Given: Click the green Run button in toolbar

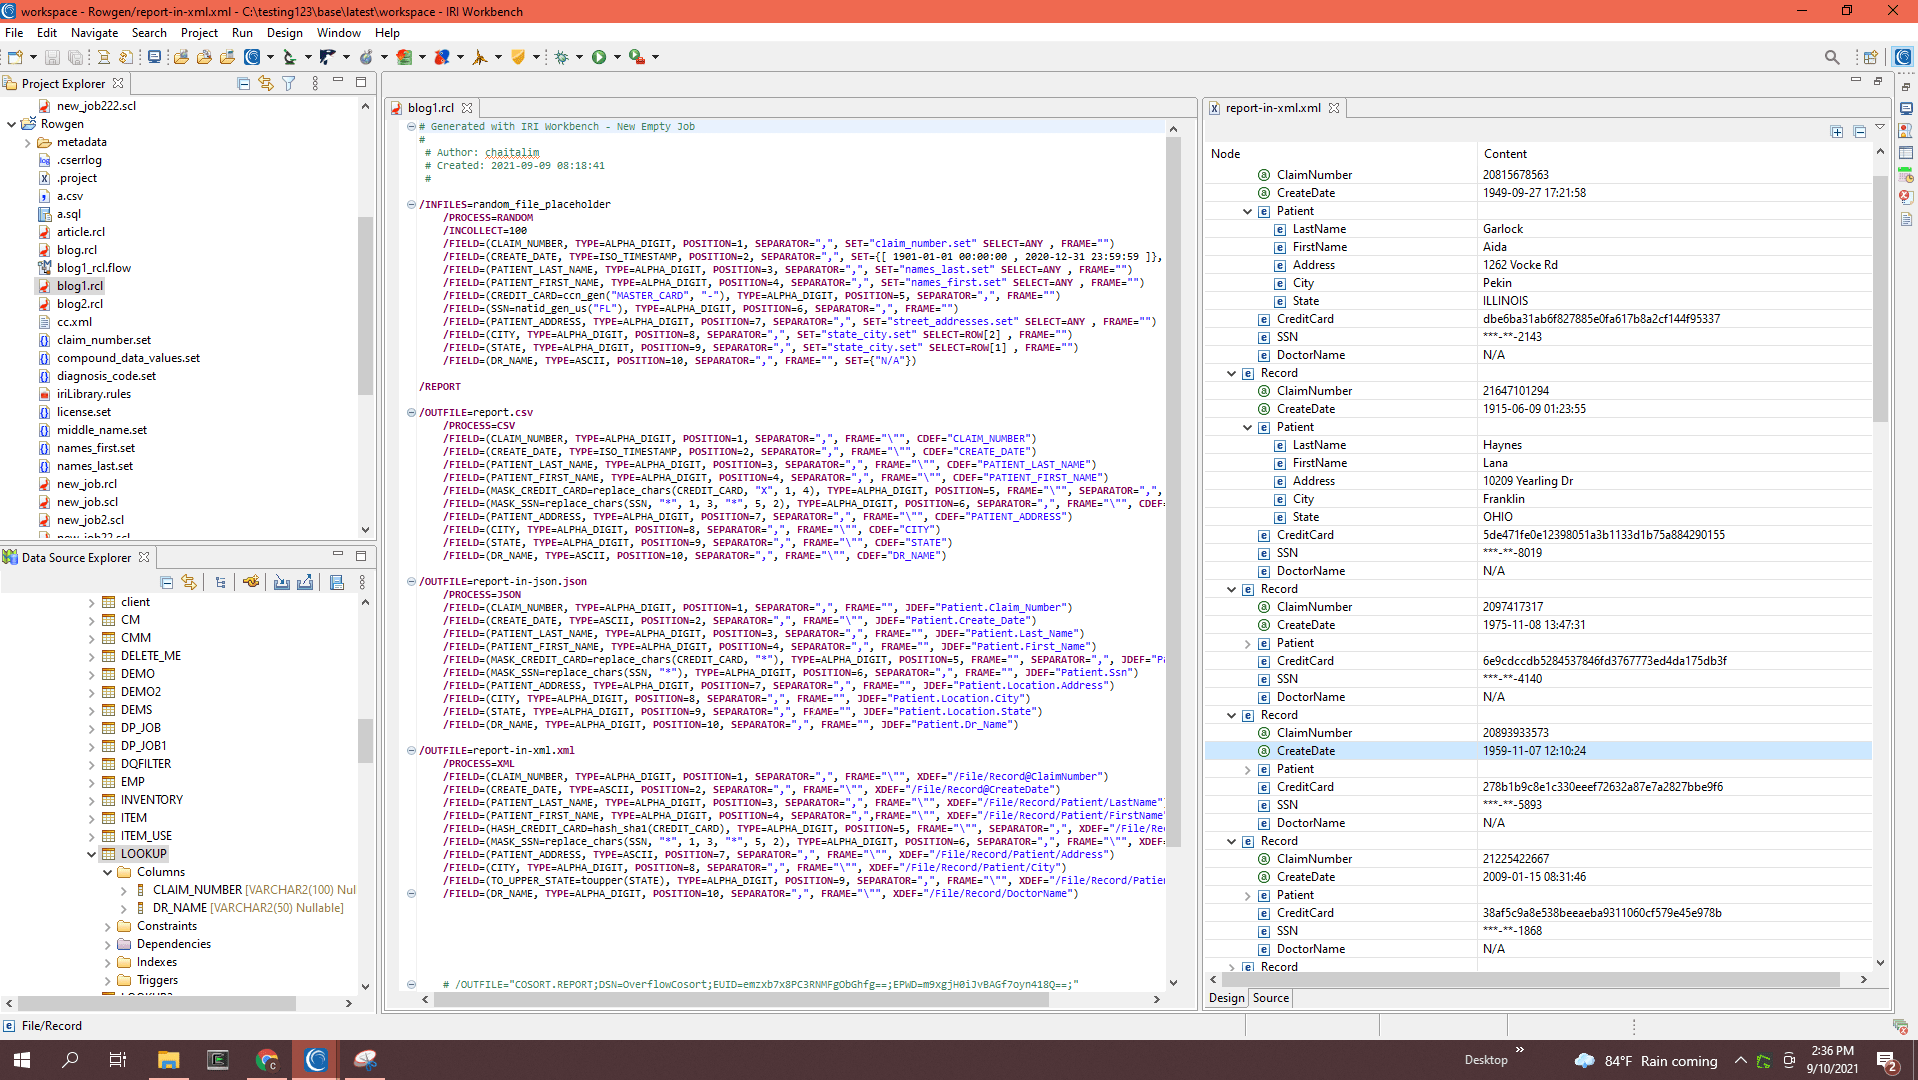Looking at the screenshot, I should tap(599, 57).
